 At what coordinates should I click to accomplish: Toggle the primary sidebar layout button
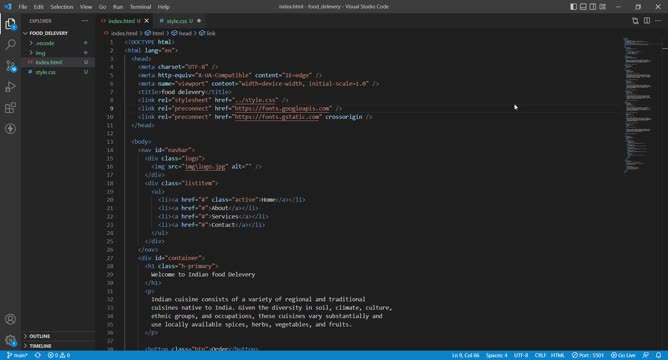pyautogui.click(x=573, y=6)
